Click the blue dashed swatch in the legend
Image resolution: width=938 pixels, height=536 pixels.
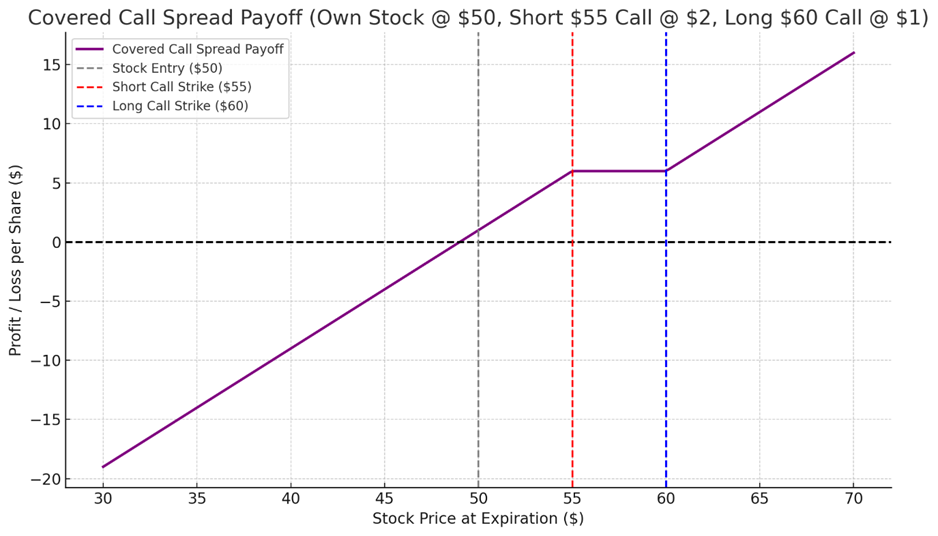point(90,106)
